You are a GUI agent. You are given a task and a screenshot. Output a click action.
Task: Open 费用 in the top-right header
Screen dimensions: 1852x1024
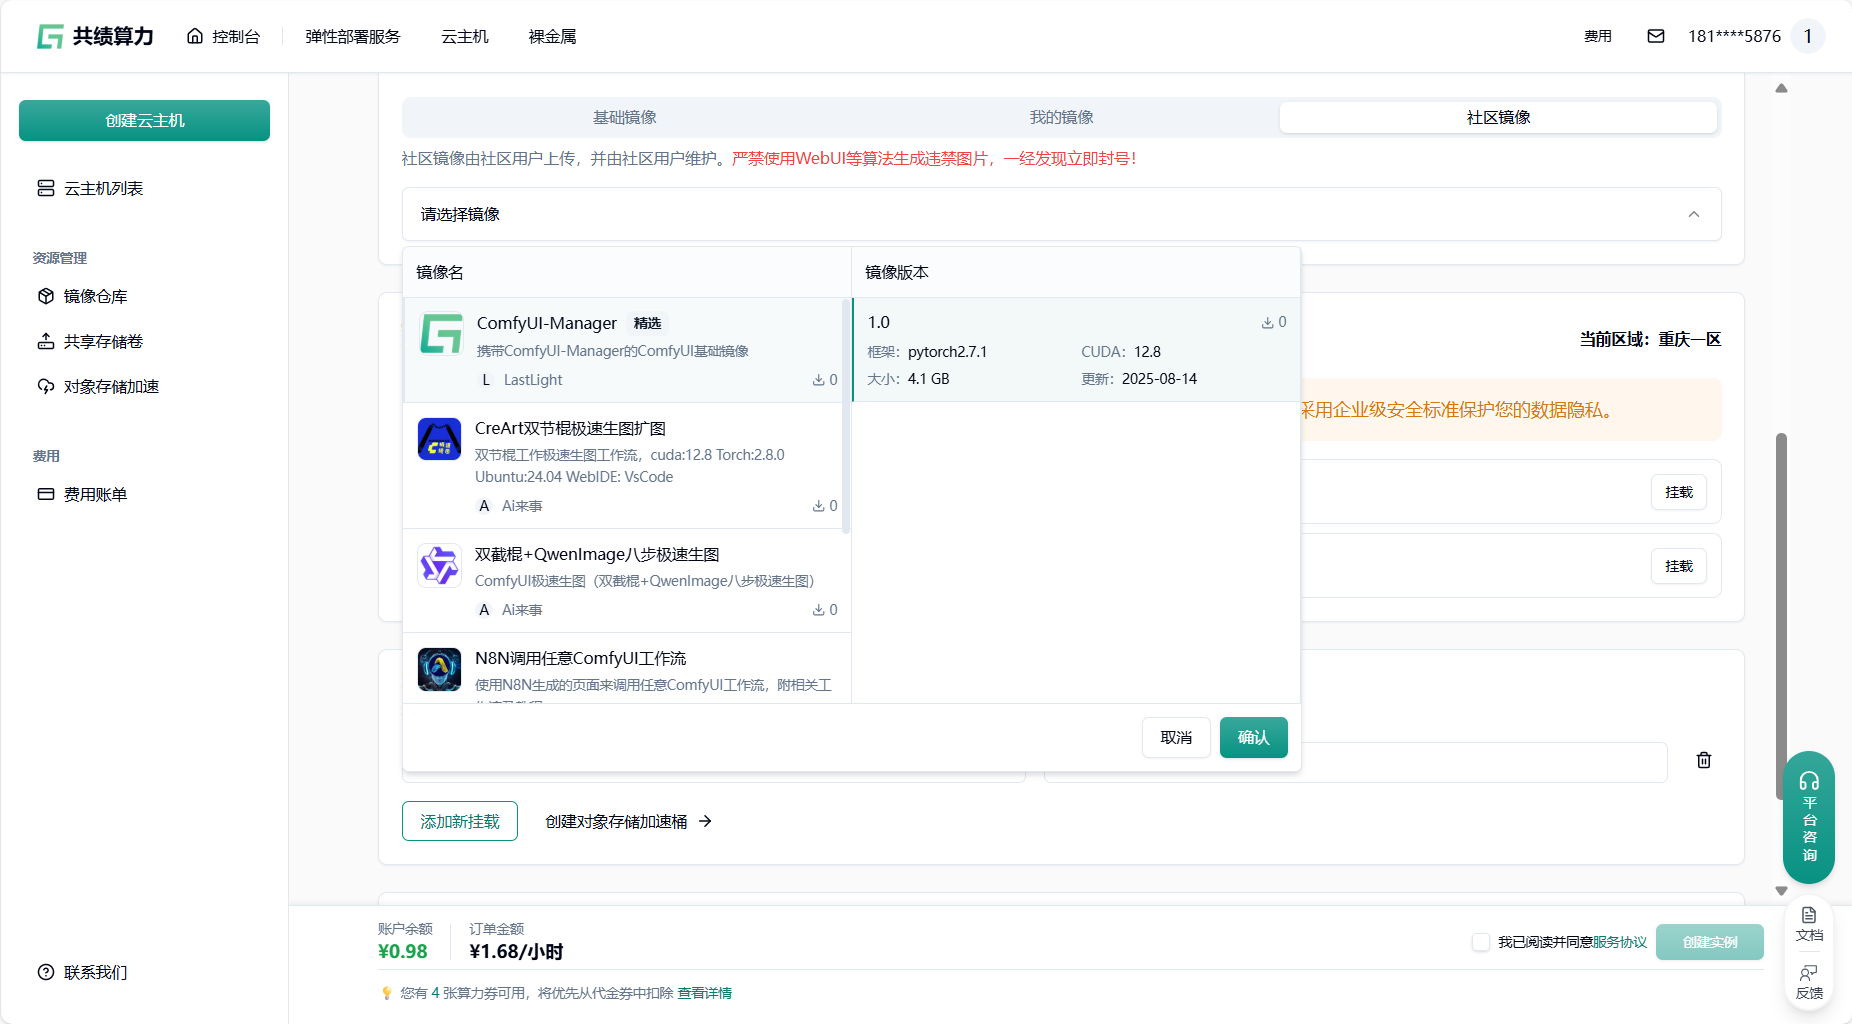tap(1598, 36)
